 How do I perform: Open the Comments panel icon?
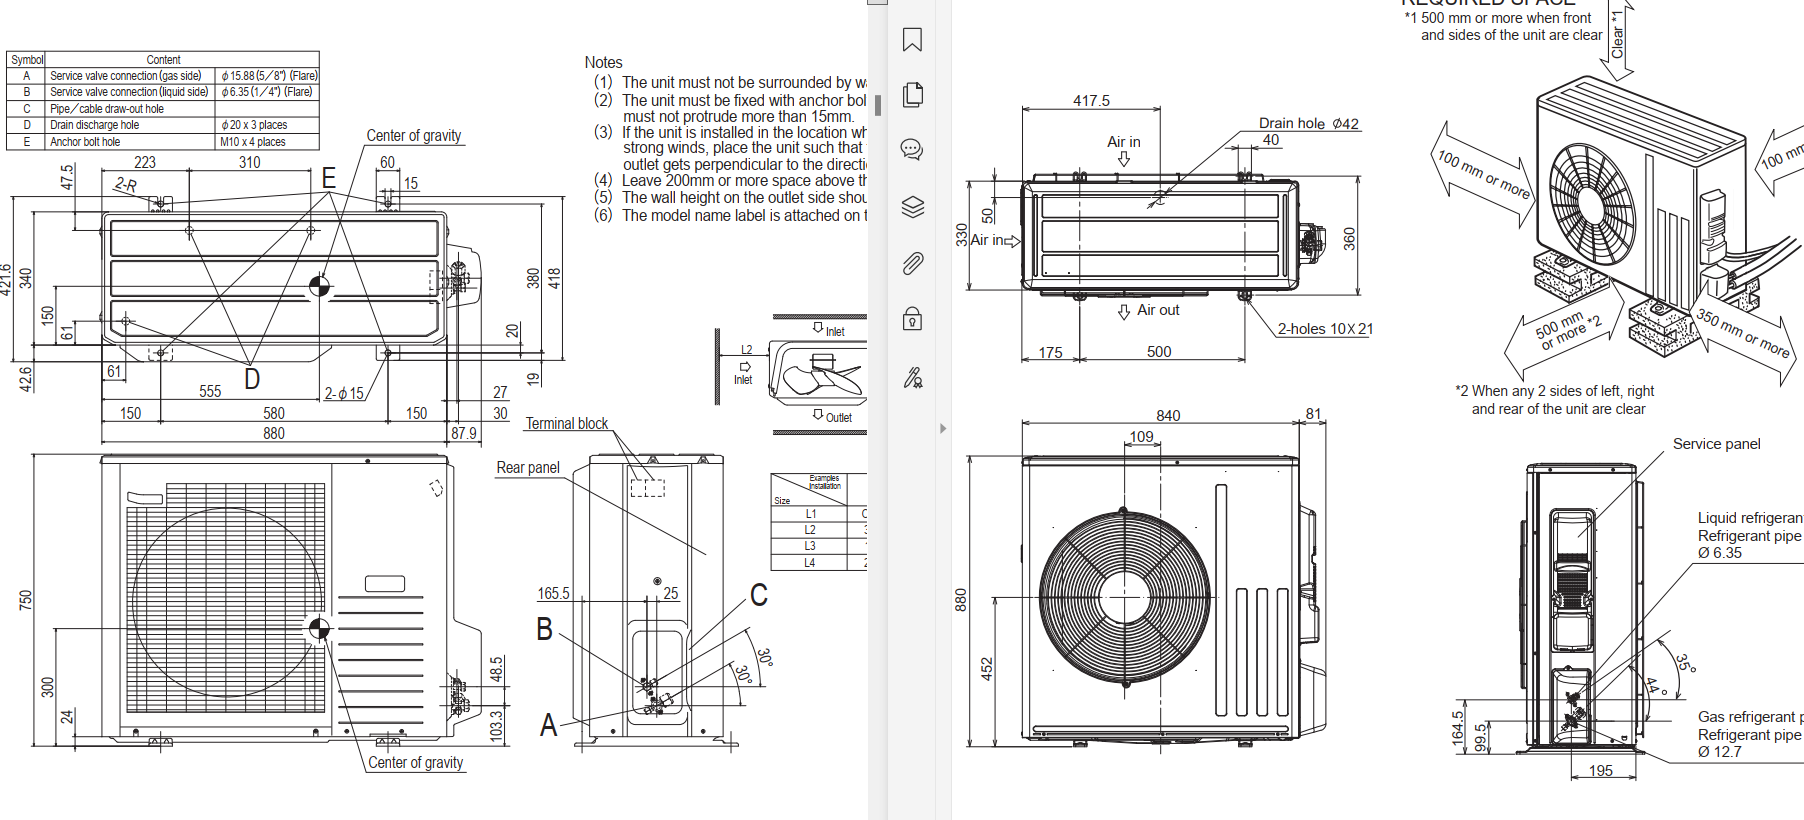click(x=912, y=150)
